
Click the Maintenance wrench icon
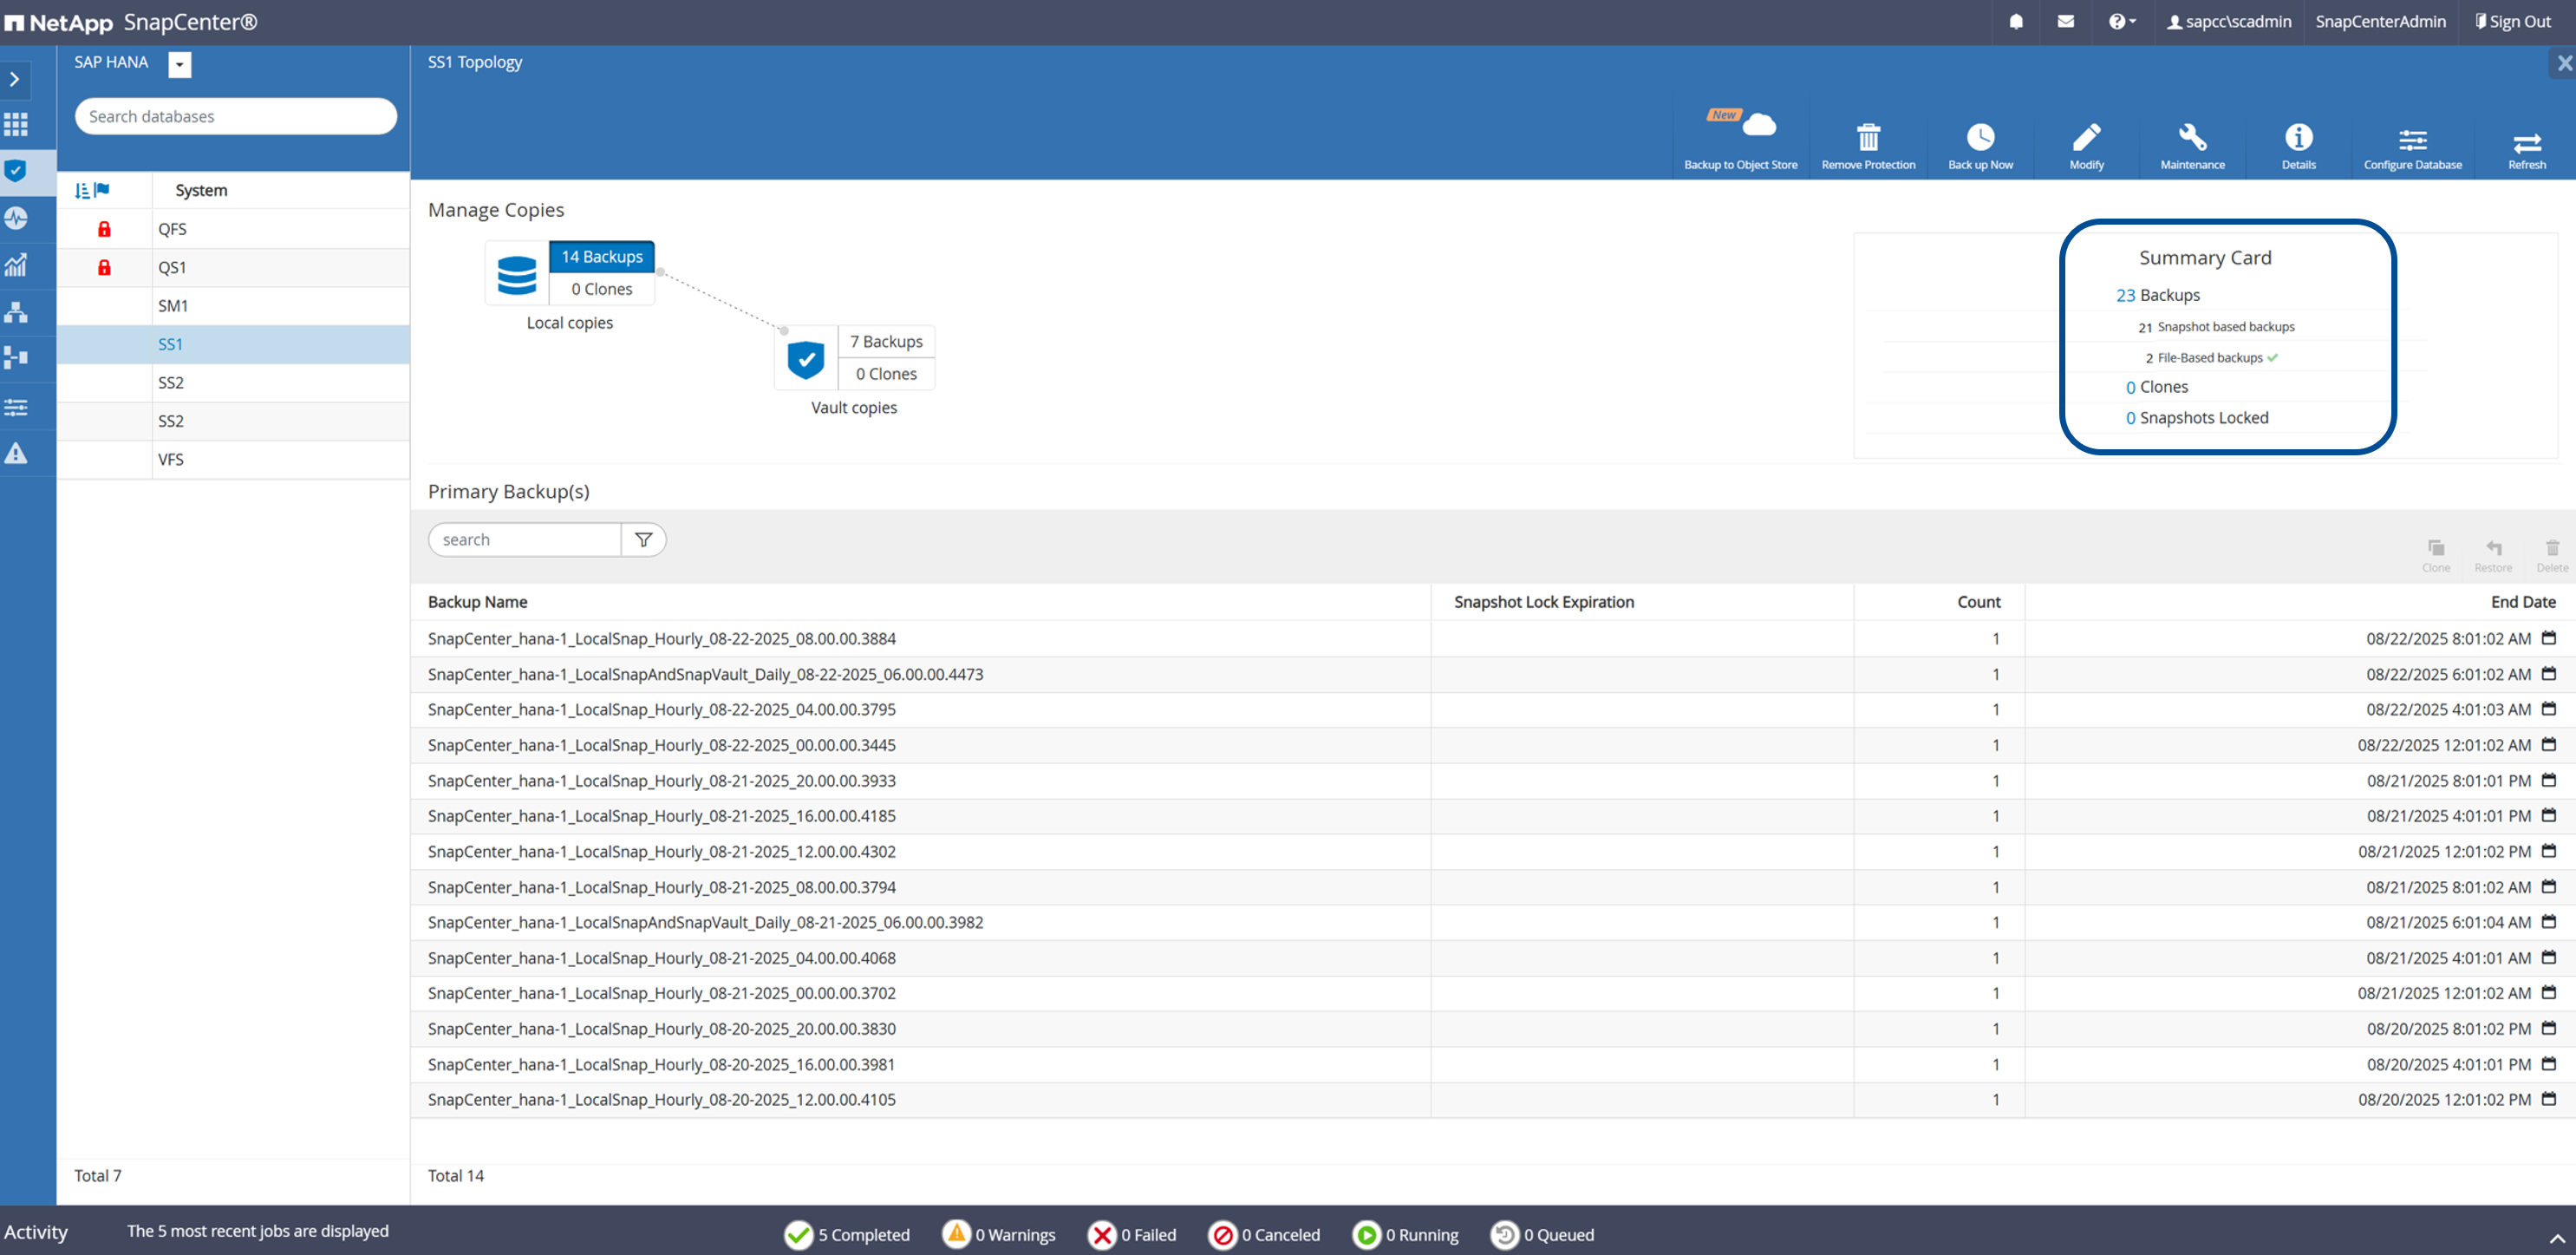[x=2191, y=138]
